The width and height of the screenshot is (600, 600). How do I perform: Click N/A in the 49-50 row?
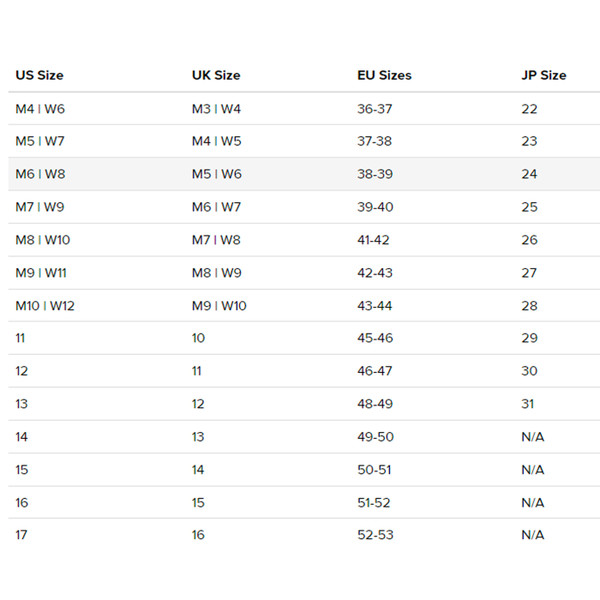[x=532, y=437]
